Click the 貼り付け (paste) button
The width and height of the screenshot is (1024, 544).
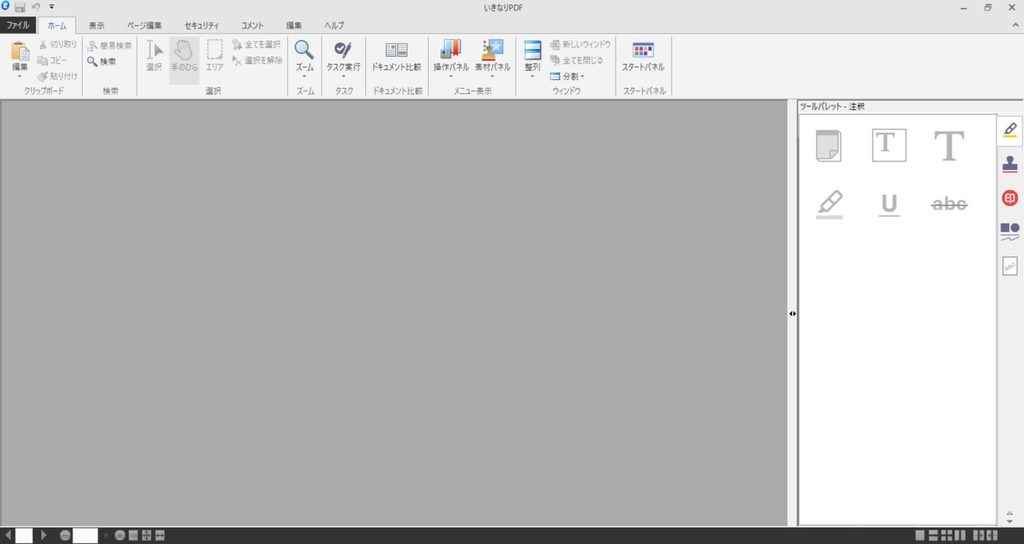click(x=57, y=76)
